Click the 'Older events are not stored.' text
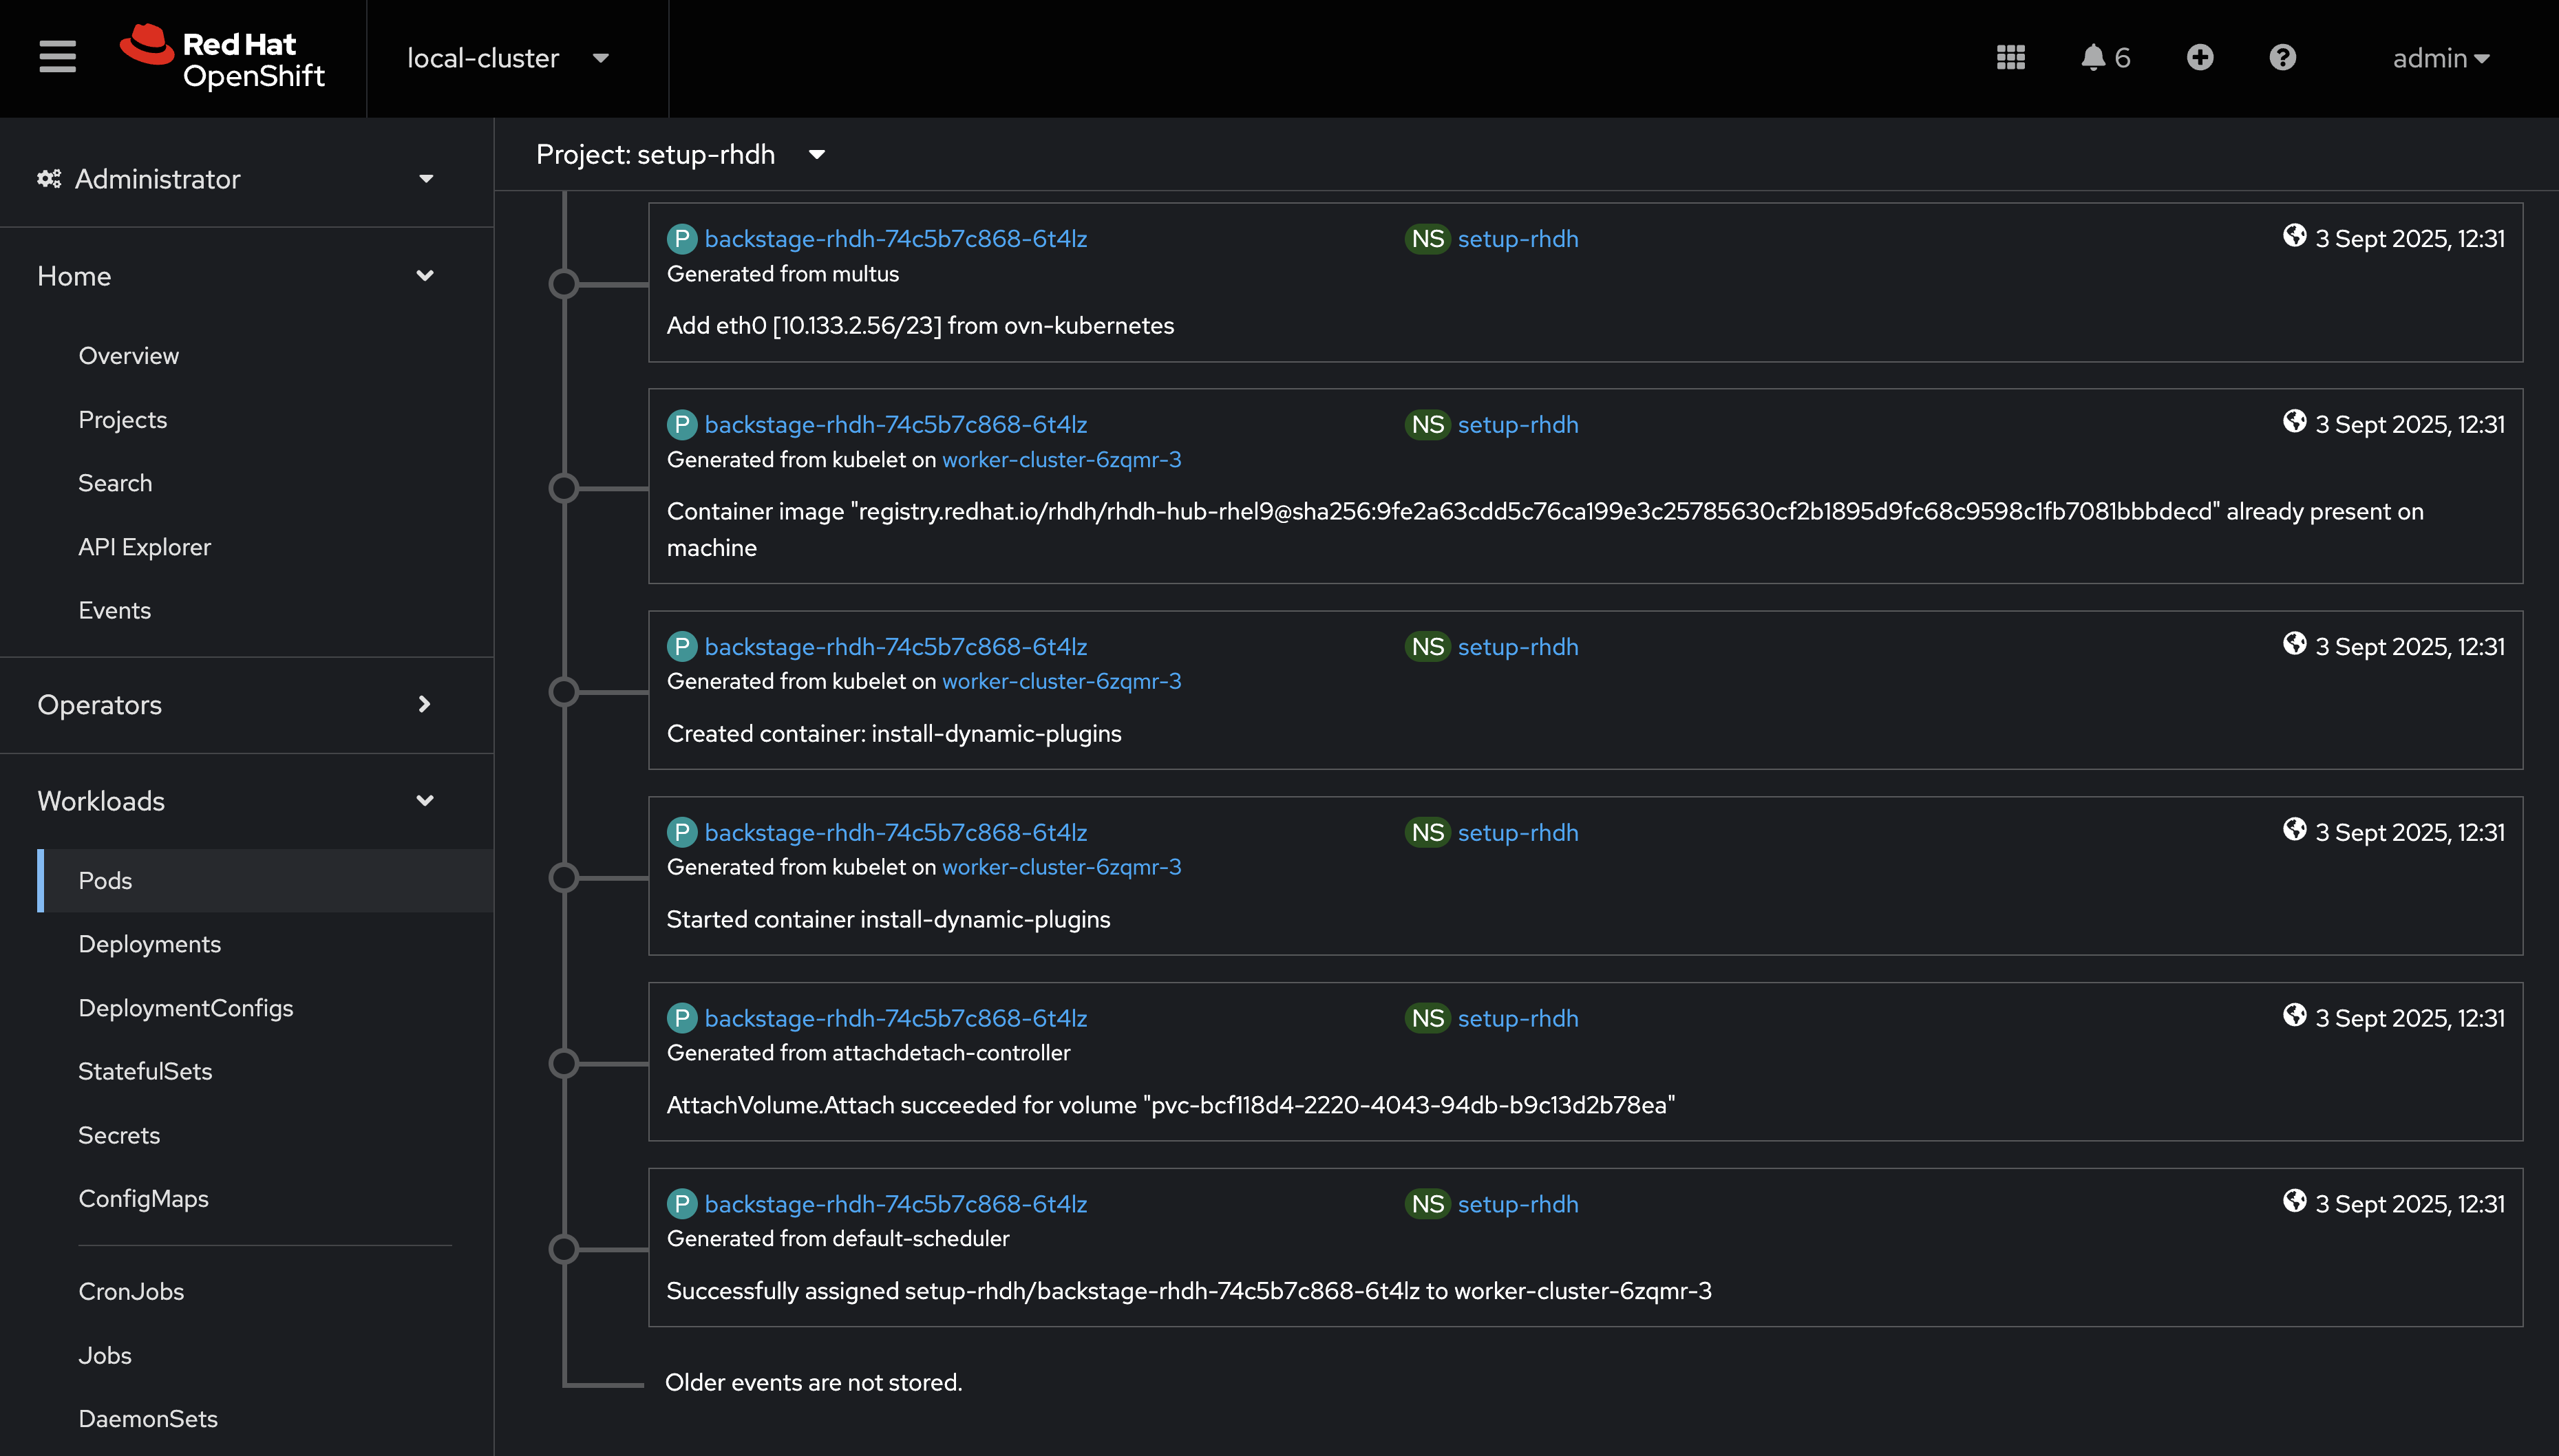2559x1456 pixels. pyautogui.click(x=813, y=1383)
